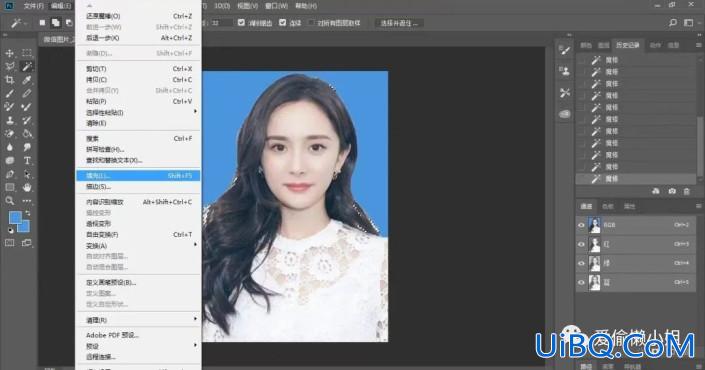The image size is (705, 370).
Task: Create new document from current state icon
Action: (x=656, y=191)
